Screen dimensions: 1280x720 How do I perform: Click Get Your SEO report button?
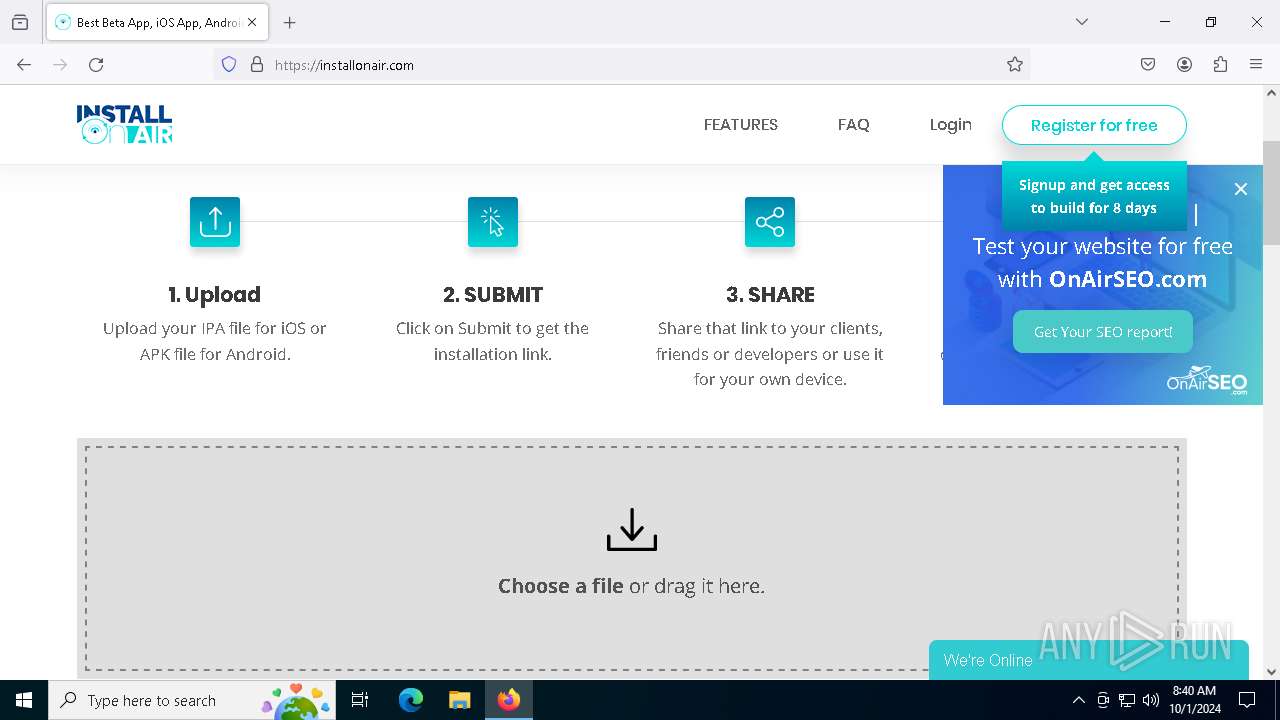point(1103,332)
